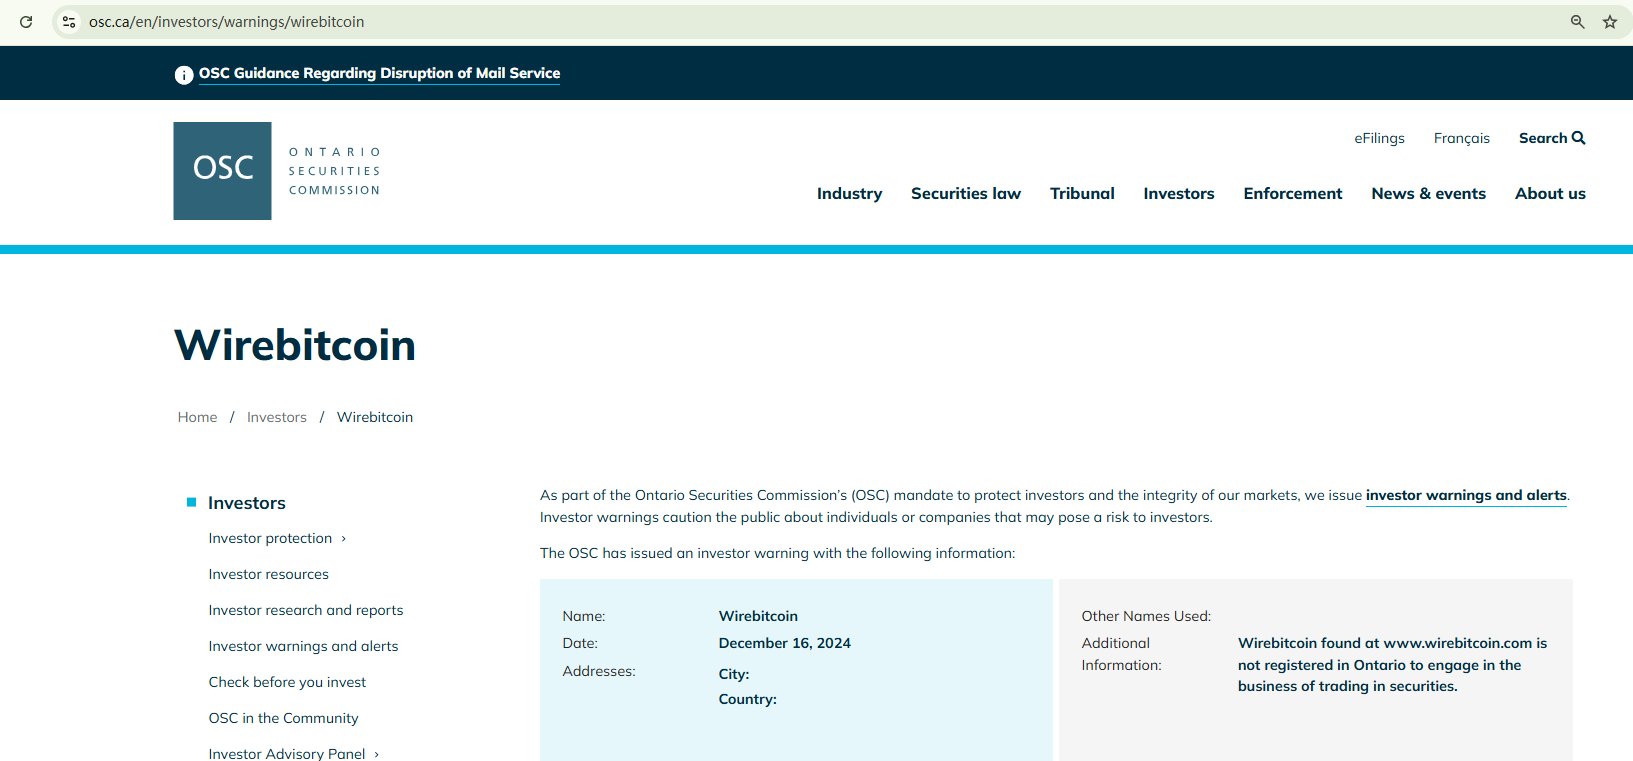The height and width of the screenshot is (761, 1633).
Task: Open the Tribunal menu
Action: click(1082, 194)
